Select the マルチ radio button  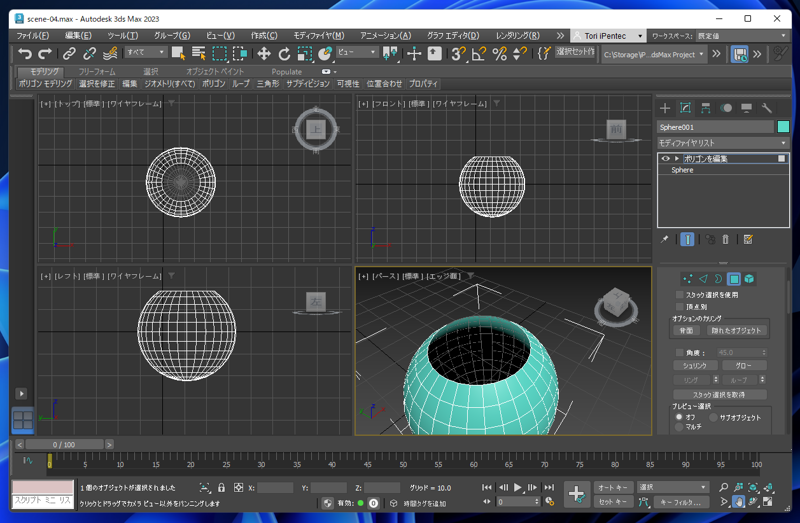[679, 427]
